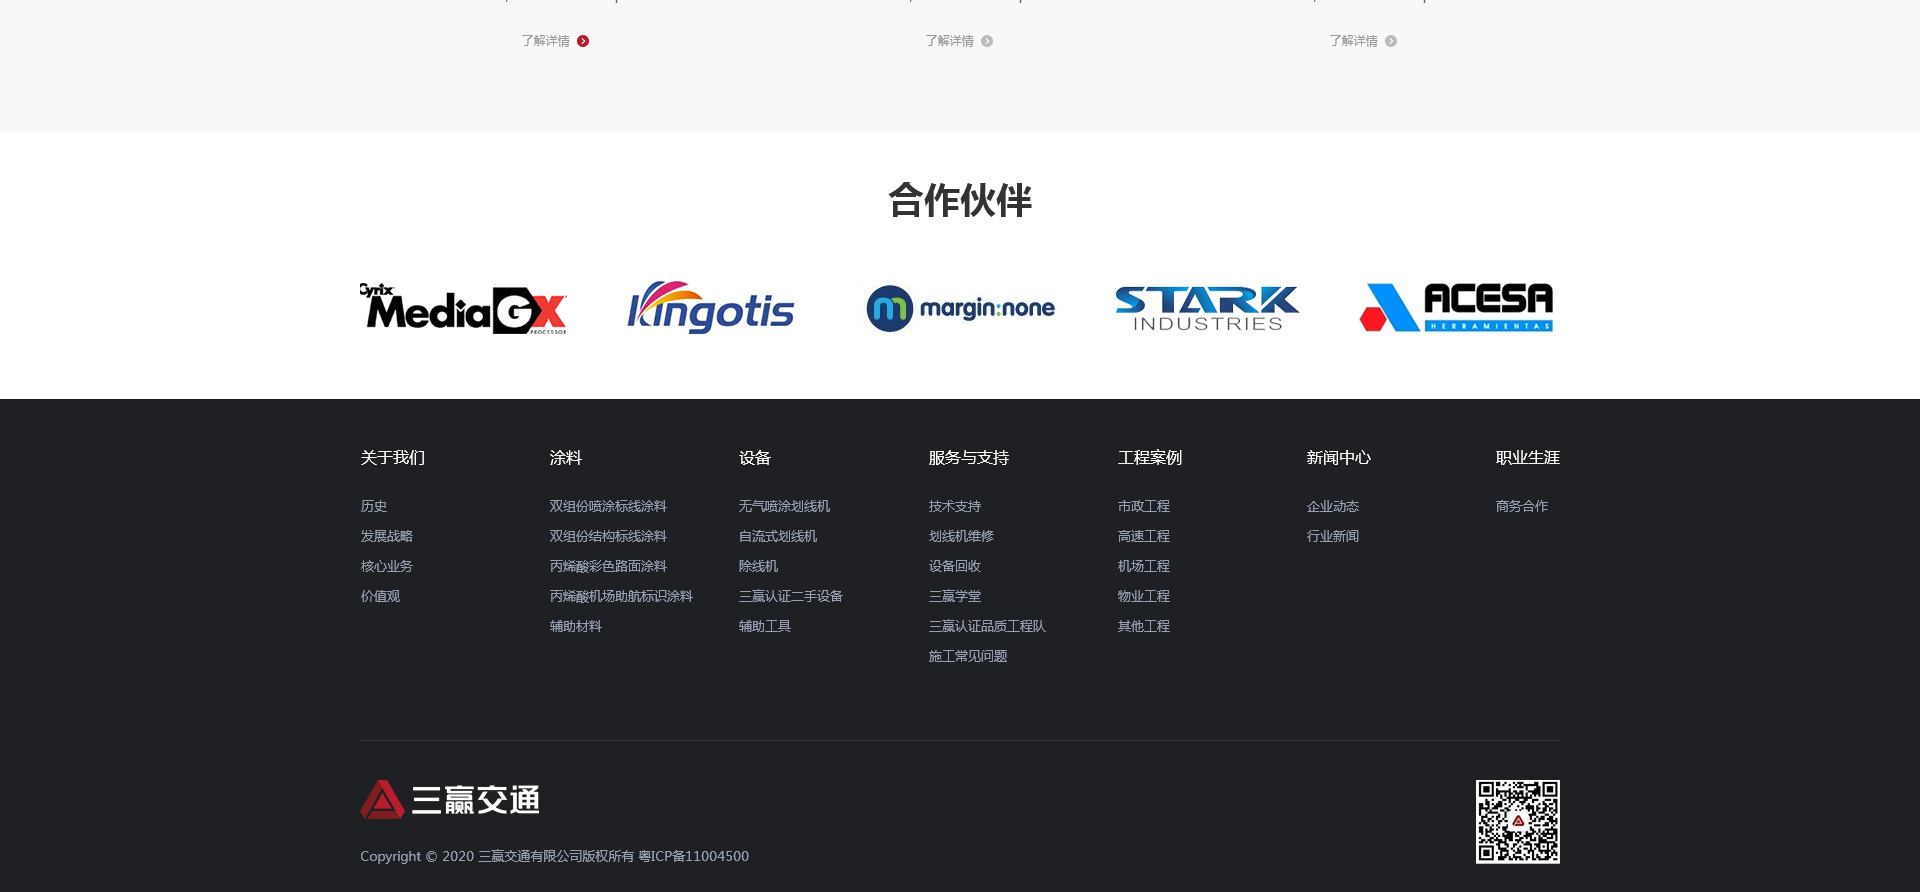This screenshot has width=1920, height=892.
Task: Click the gray arrow icon beside rightmost 了解详情
Action: (x=1391, y=41)
